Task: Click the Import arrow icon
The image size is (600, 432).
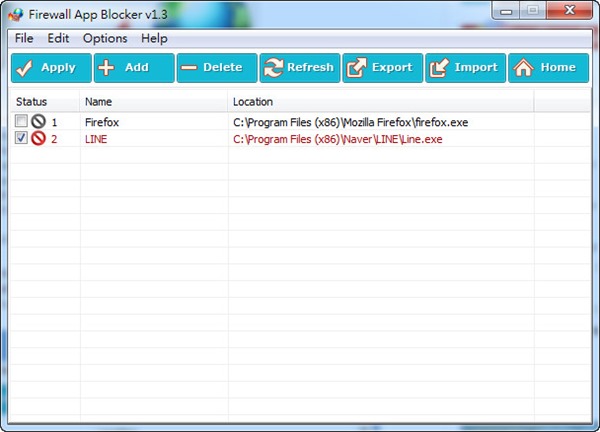Action: (x=439, y=68)
